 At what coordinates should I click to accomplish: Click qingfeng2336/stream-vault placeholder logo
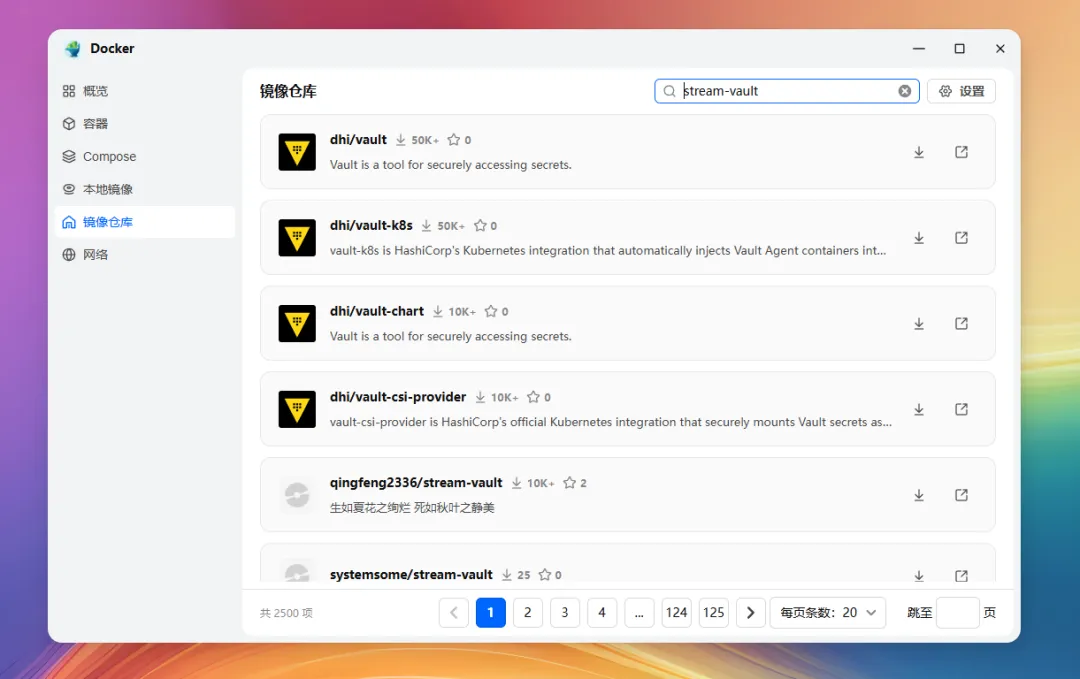coord(297,495)
